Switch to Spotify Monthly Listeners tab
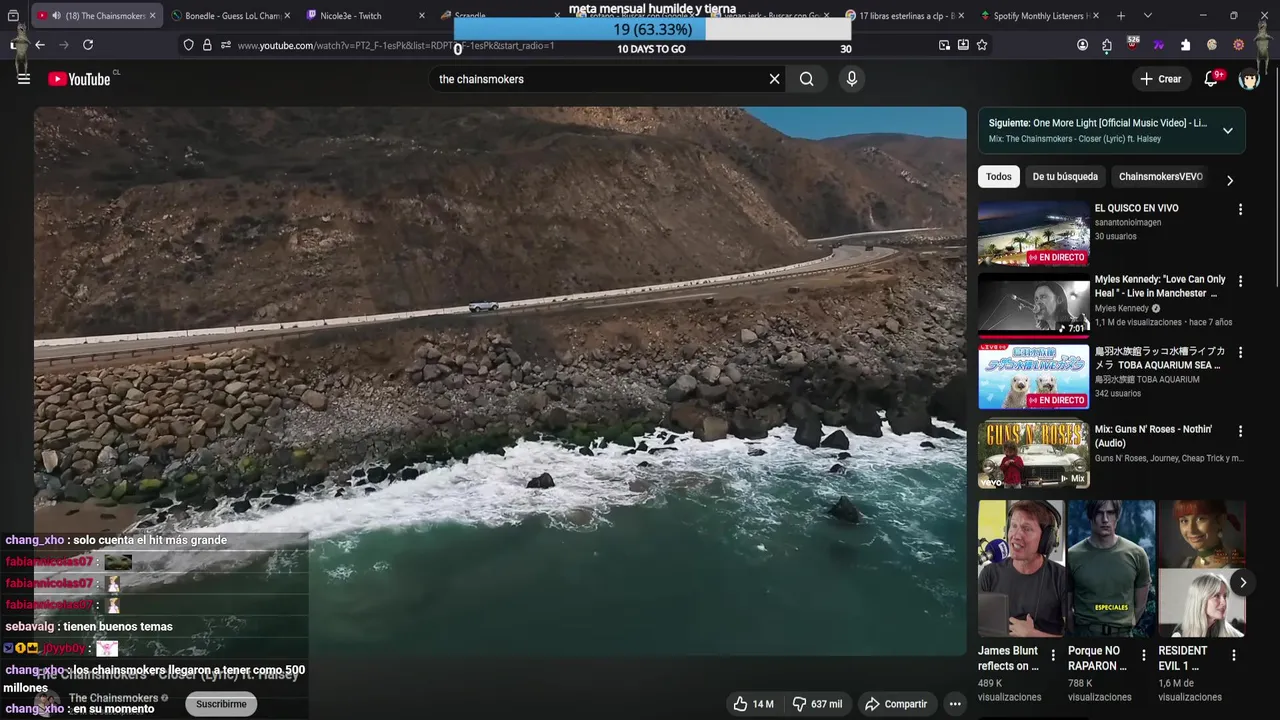 (1039, 16)
